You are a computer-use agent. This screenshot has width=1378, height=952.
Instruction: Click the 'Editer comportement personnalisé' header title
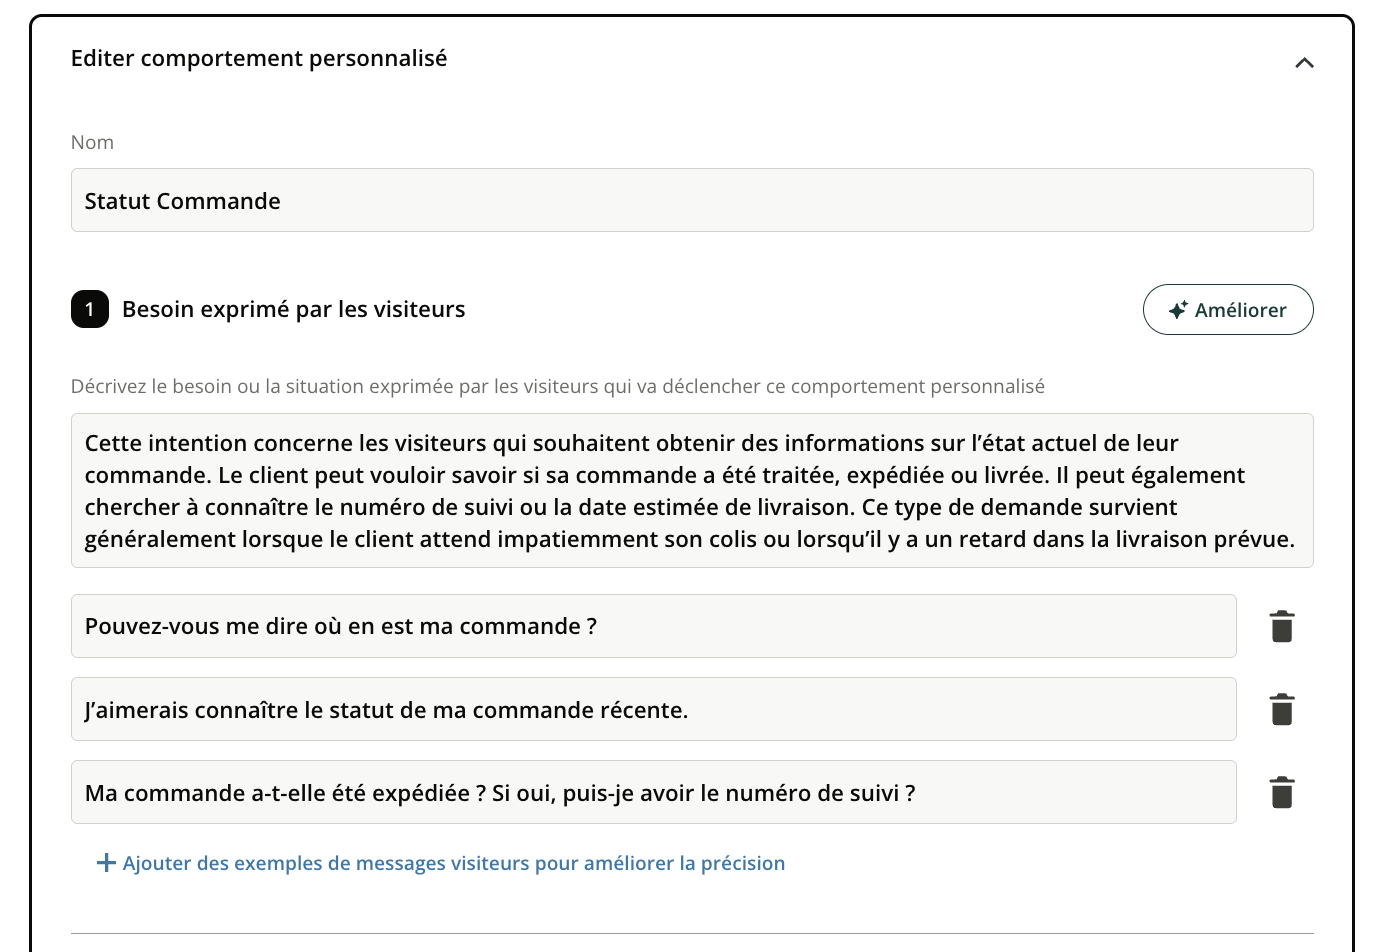pos(259,58)
